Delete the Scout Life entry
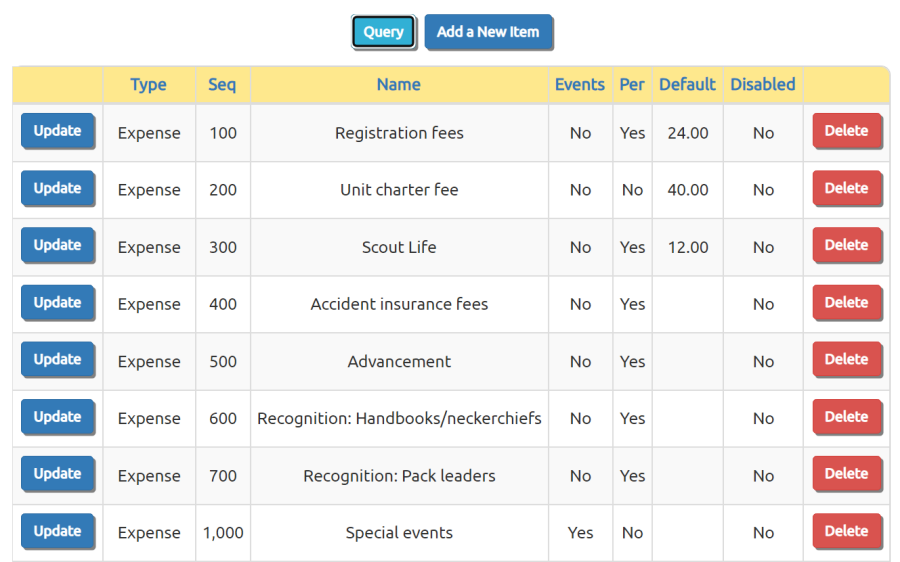900x562 pixels. pyautogui.click(x=847, y=245)
